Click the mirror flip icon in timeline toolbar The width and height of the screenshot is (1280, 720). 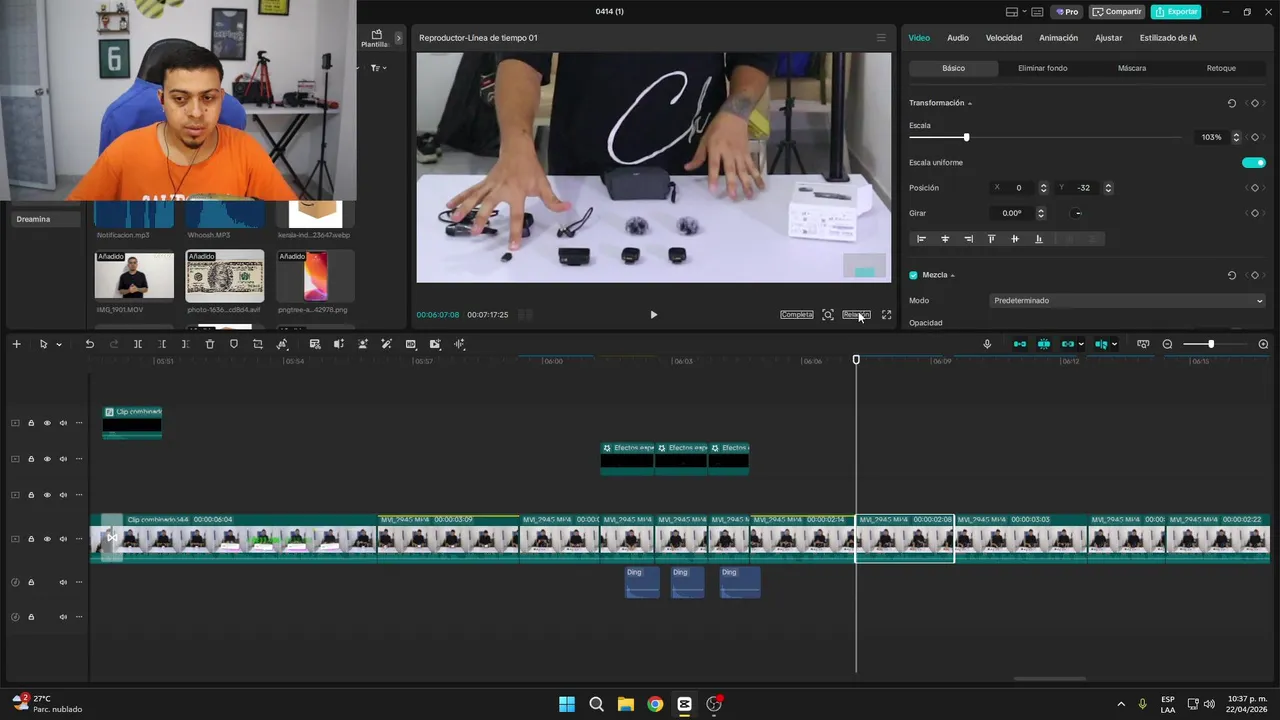[x=338, y=344]
